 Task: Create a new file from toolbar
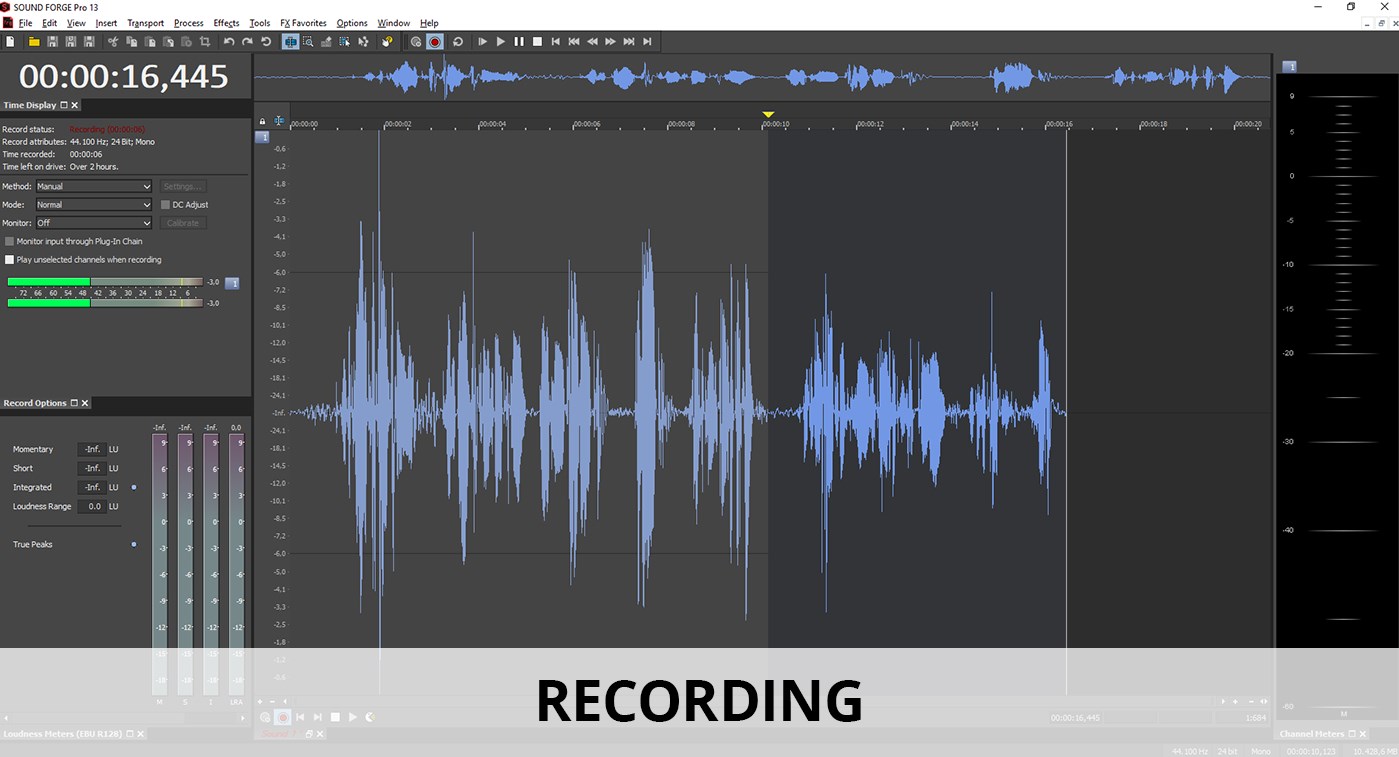10,41
